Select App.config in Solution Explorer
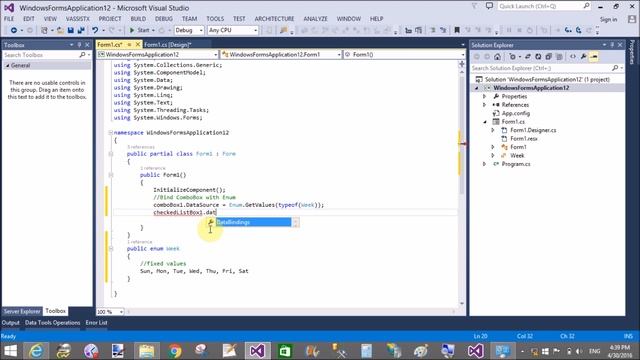640x360 pixels. (516, 113)
